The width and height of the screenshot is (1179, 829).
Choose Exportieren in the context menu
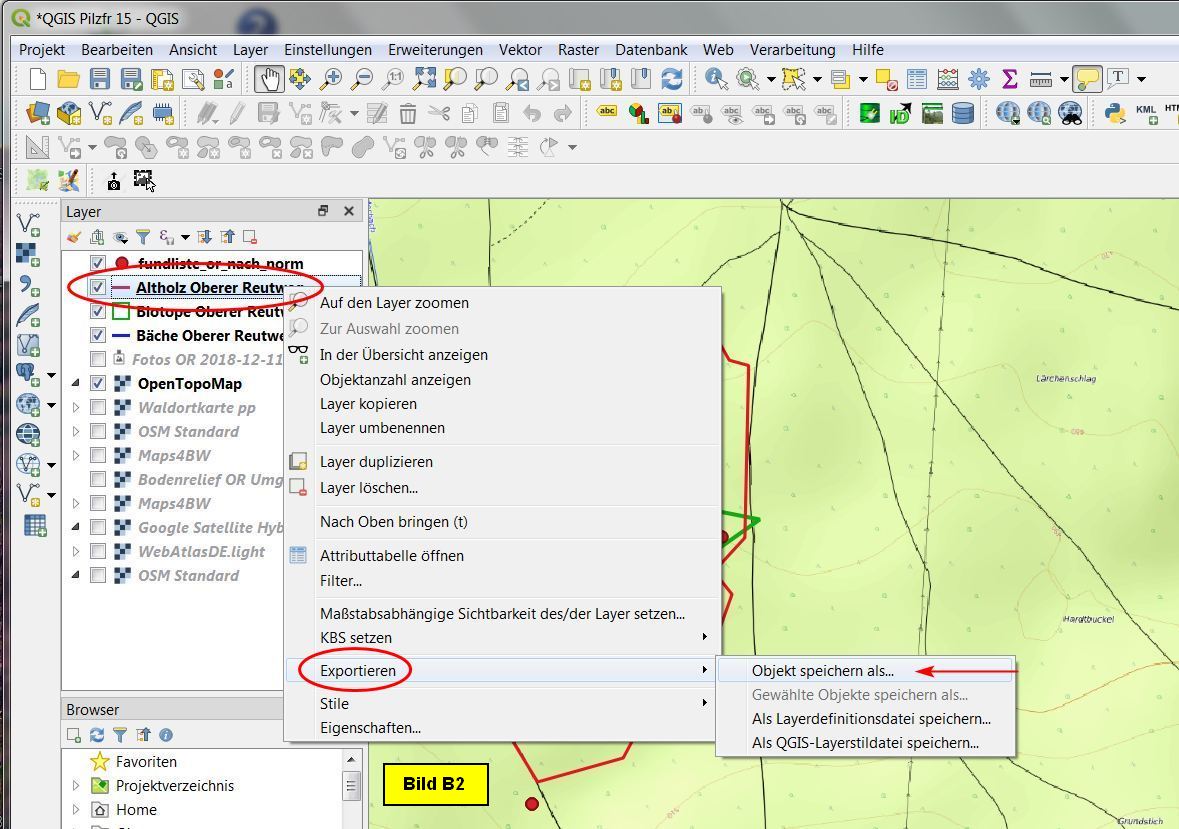pyautogui.click(x=358, y=670)
